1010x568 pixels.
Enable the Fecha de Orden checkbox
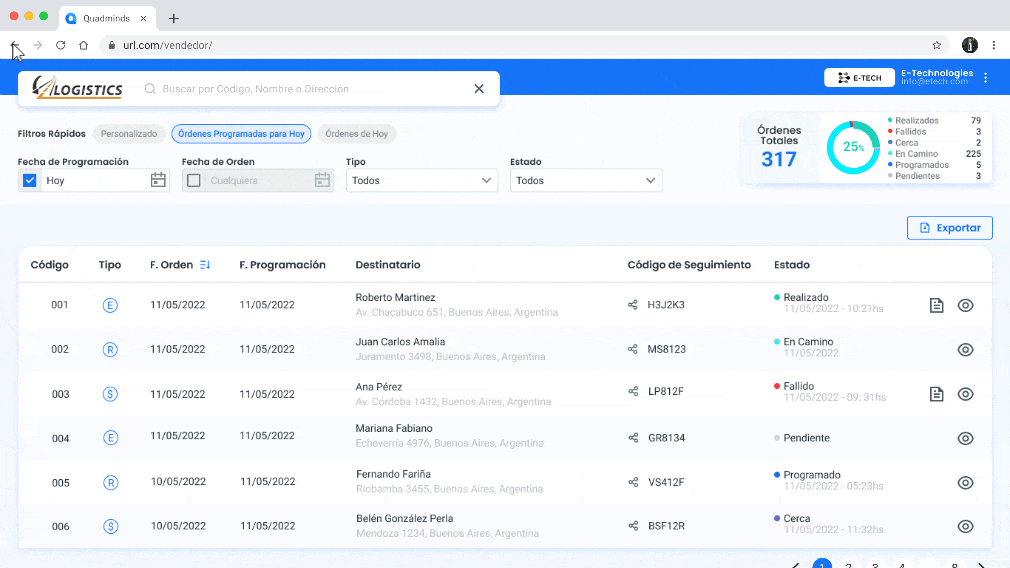[194, 180]
